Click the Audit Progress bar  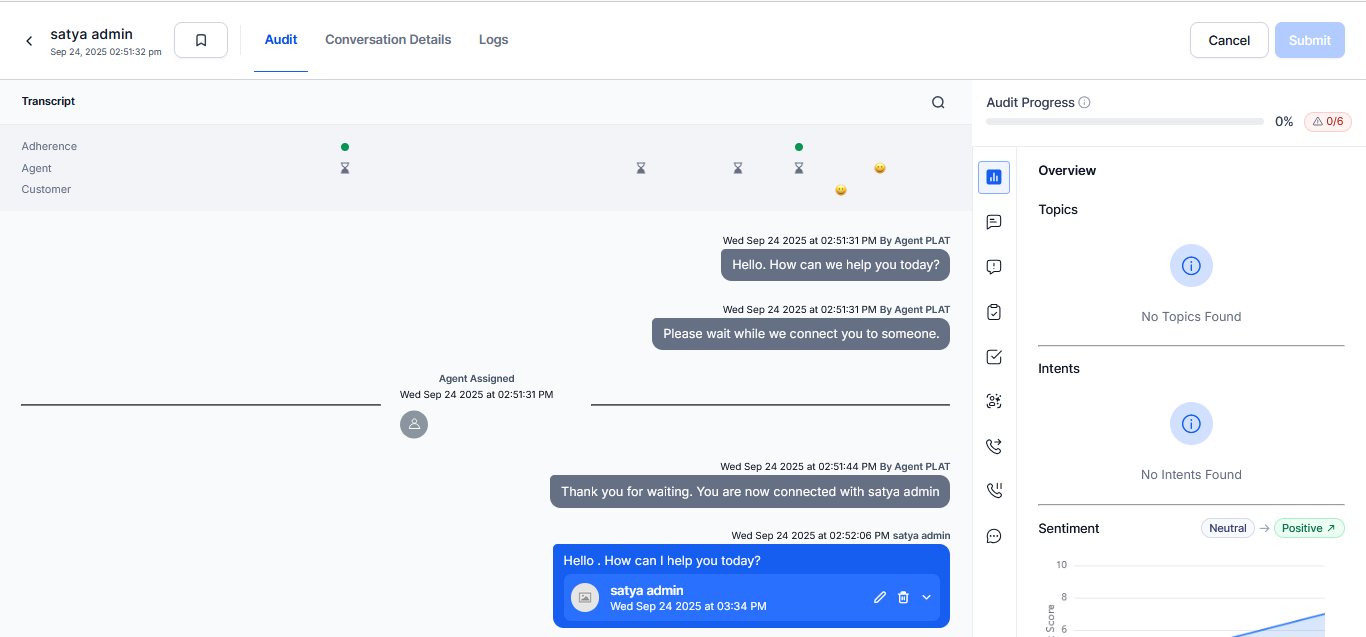click(1124, 122)
